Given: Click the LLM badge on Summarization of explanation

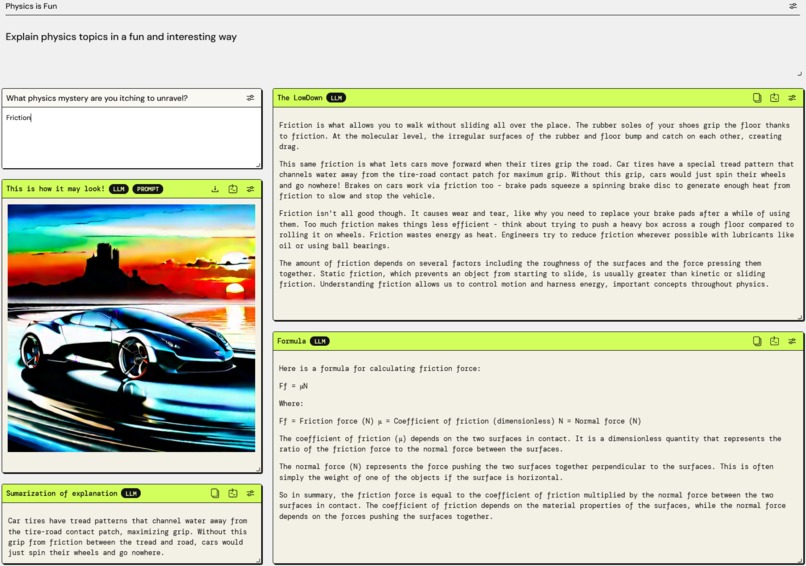Looking at the screenshot, I should tap(131, 494).
